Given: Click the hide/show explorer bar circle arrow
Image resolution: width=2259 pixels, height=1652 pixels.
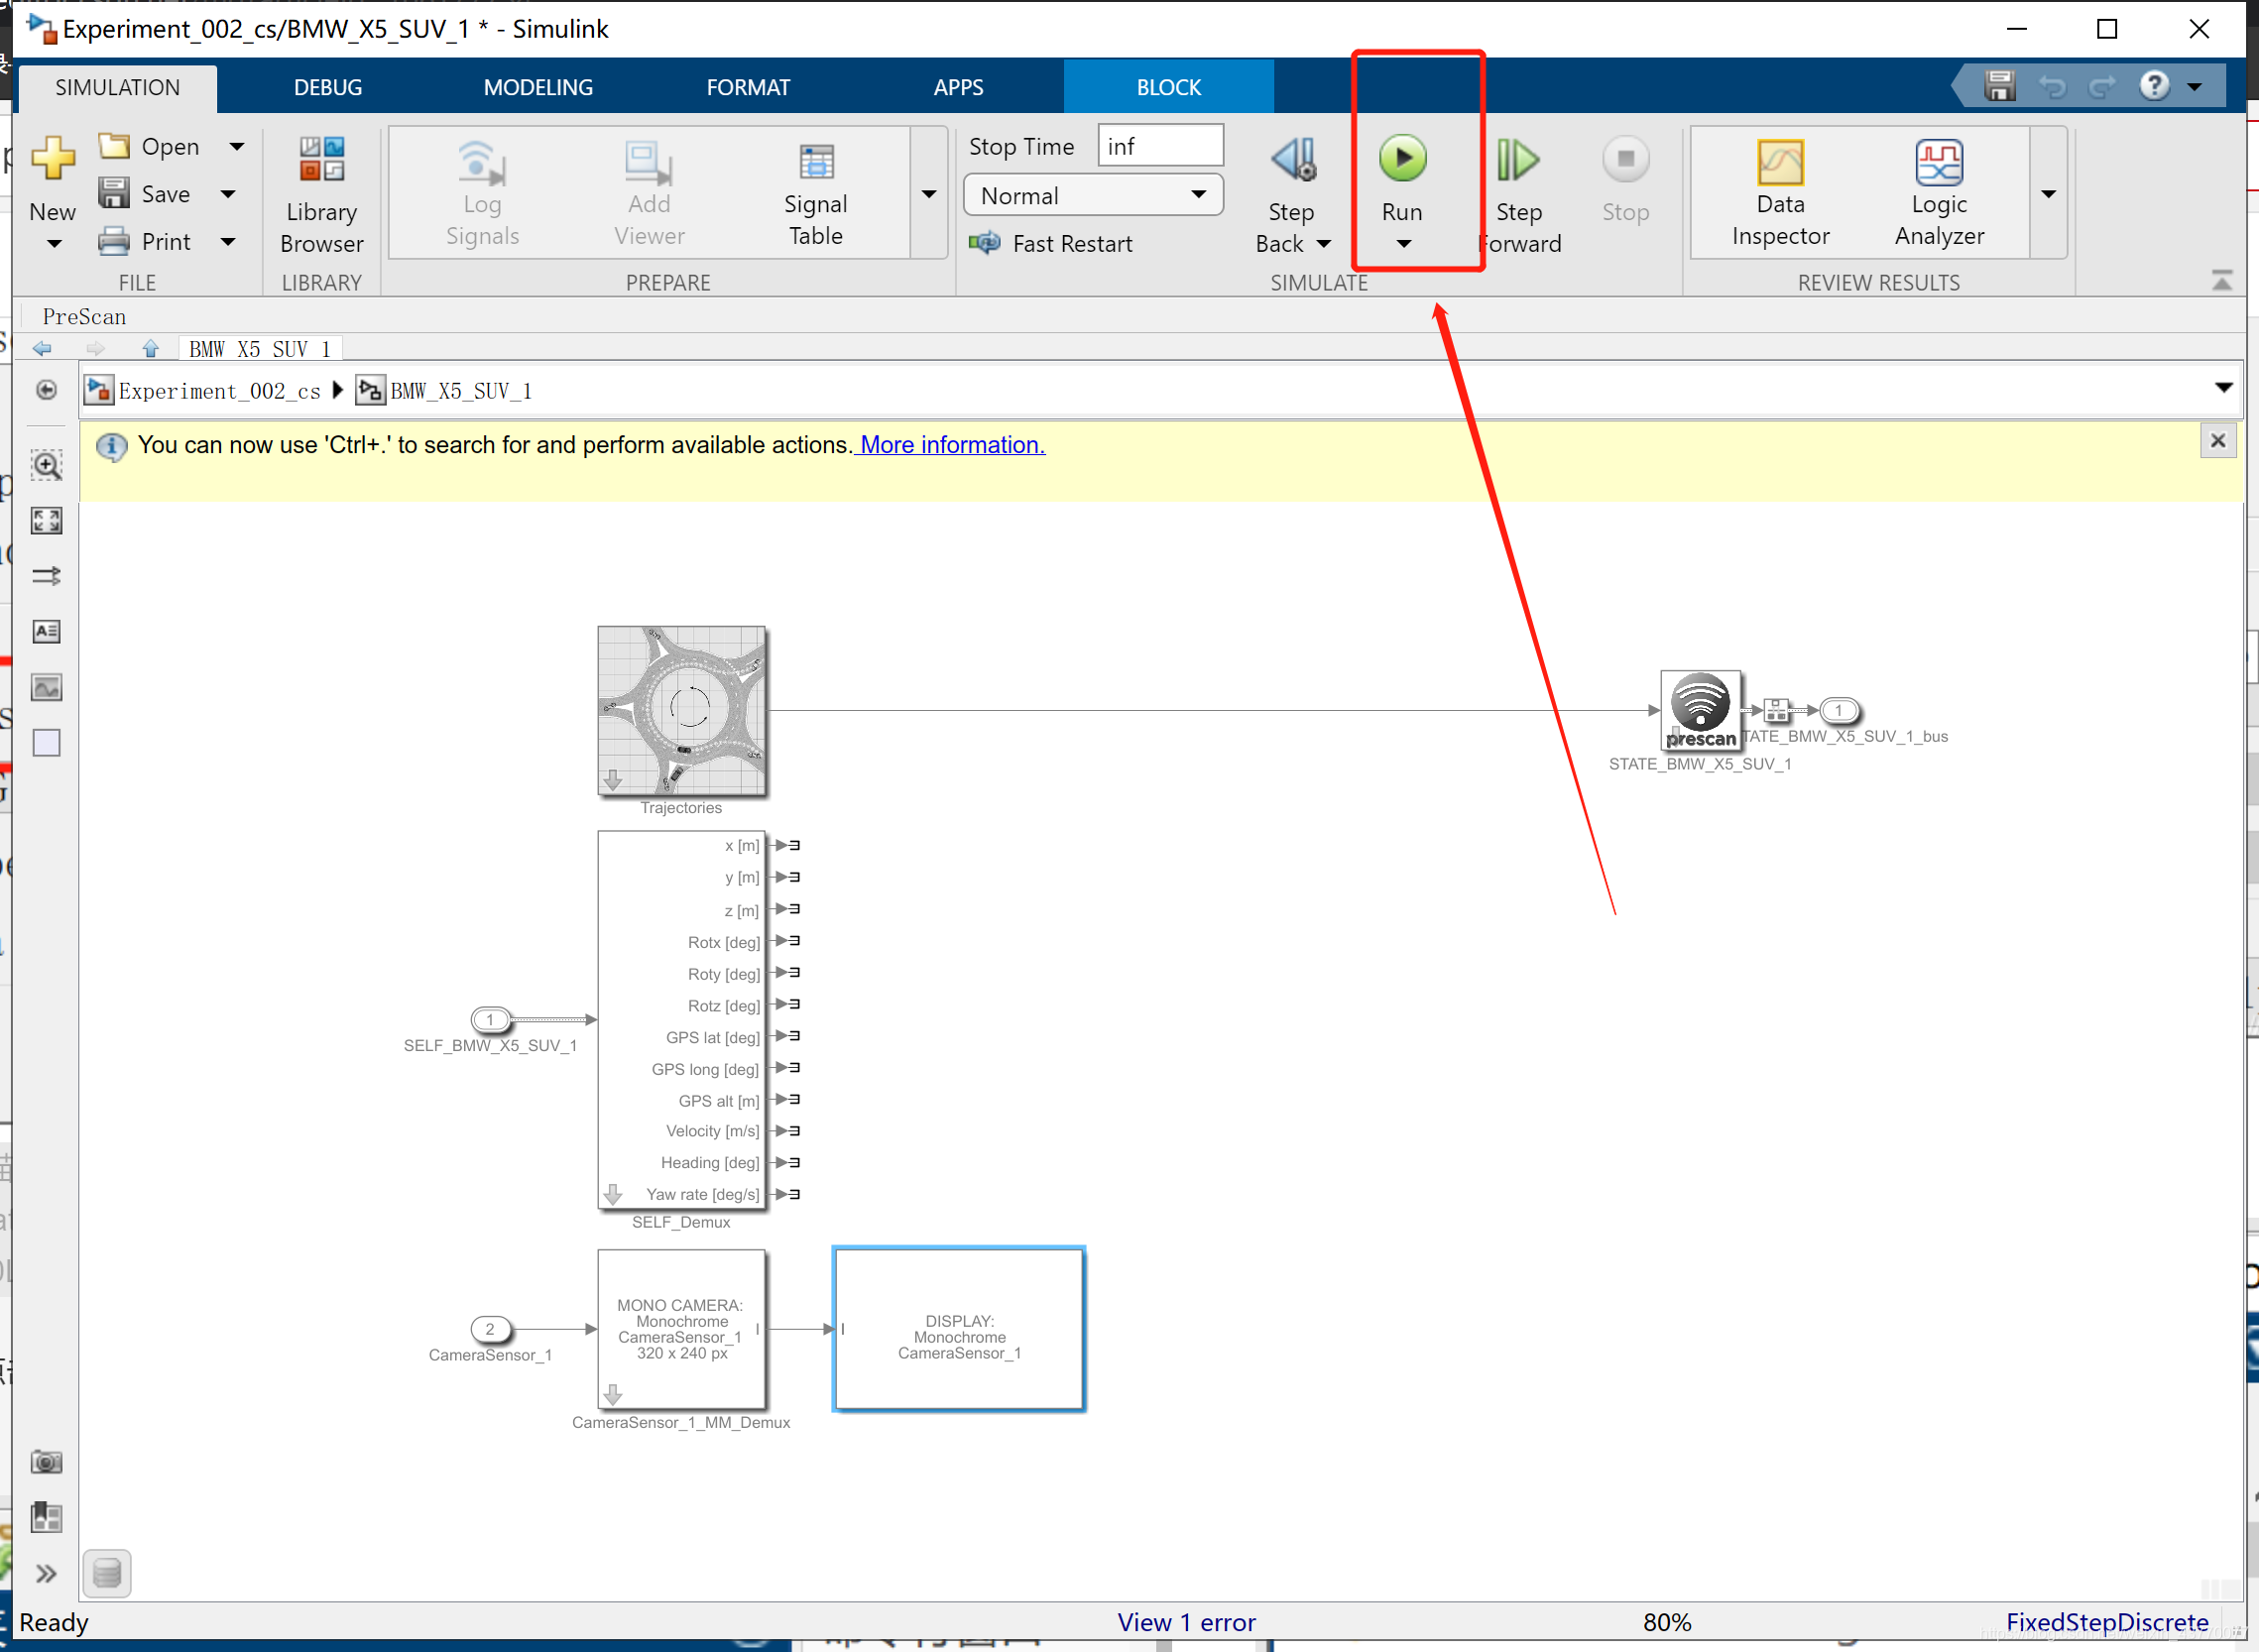Looking at the screenshot, I should [46, 390].
